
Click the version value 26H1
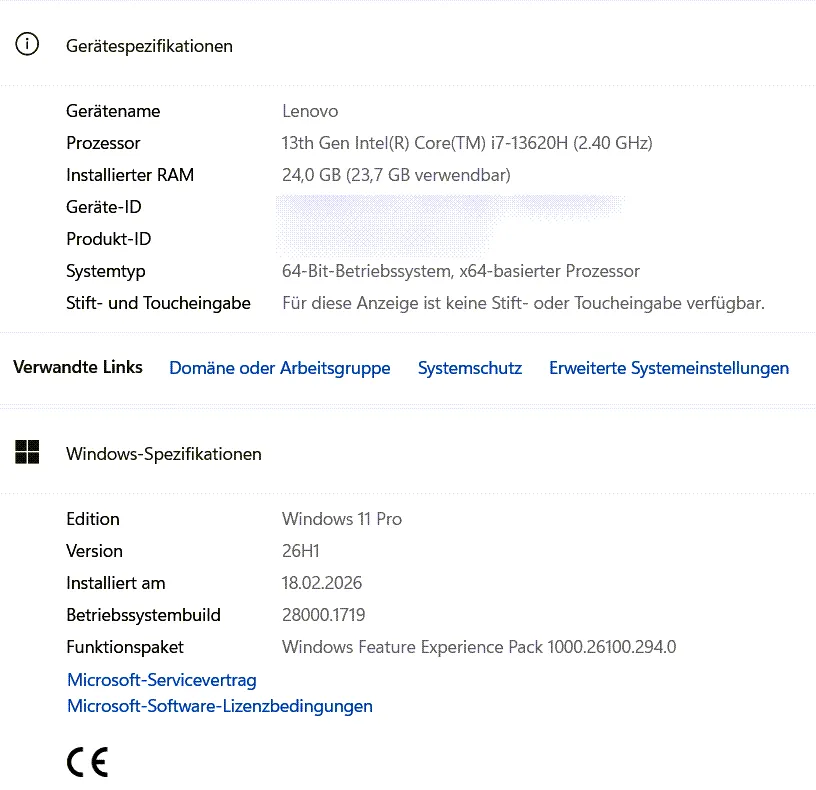tap(302, 551)
